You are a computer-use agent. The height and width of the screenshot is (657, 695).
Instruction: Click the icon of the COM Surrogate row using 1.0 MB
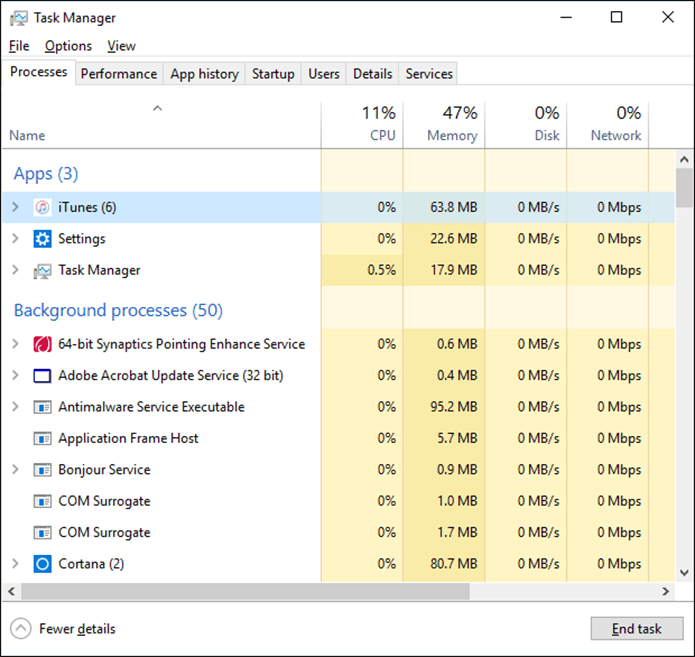pyautogui.click(x=42, y=501)
